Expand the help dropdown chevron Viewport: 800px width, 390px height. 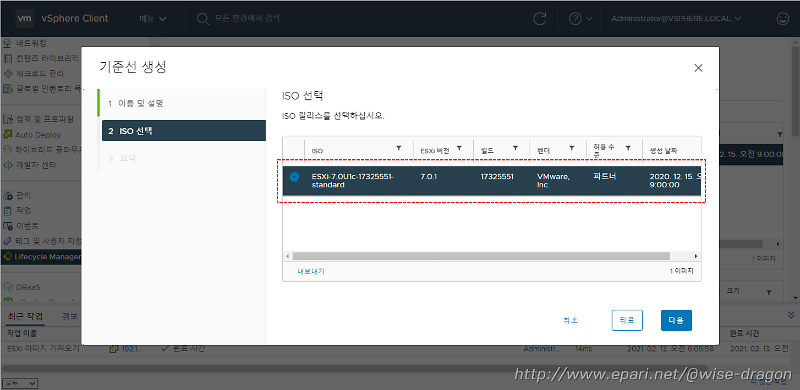pos(589,19)
